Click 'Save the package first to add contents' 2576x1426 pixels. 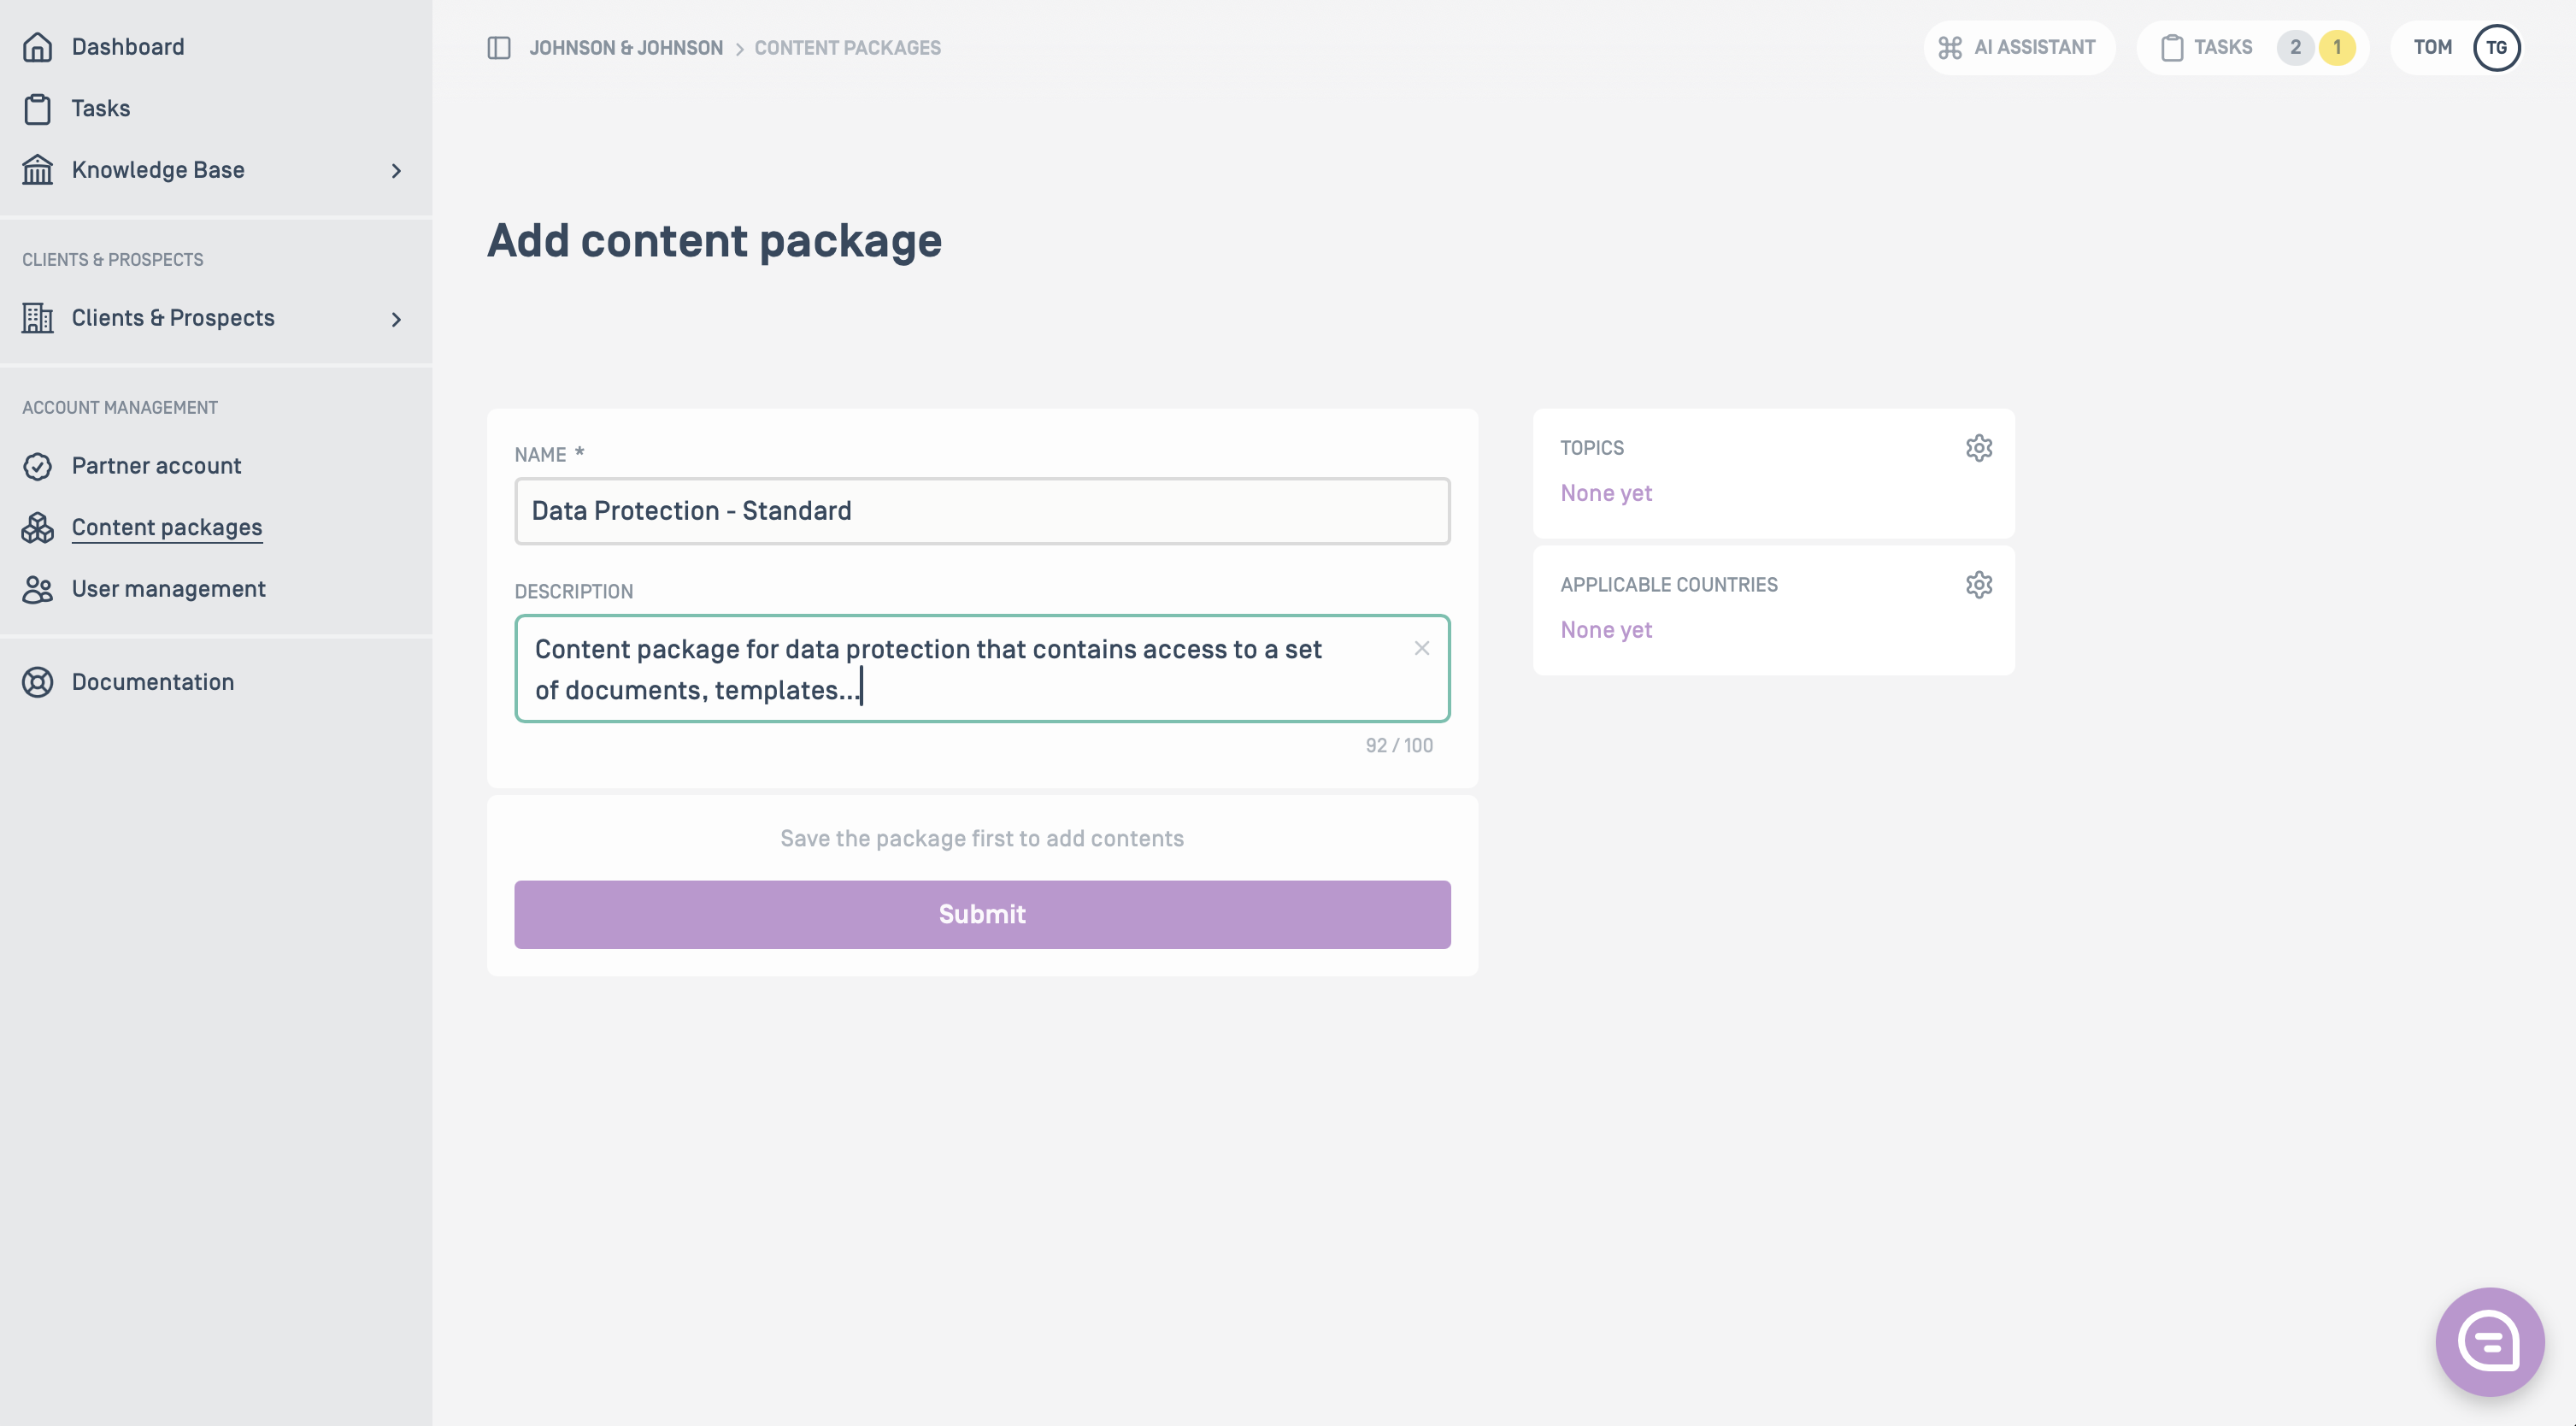point(982,839)
